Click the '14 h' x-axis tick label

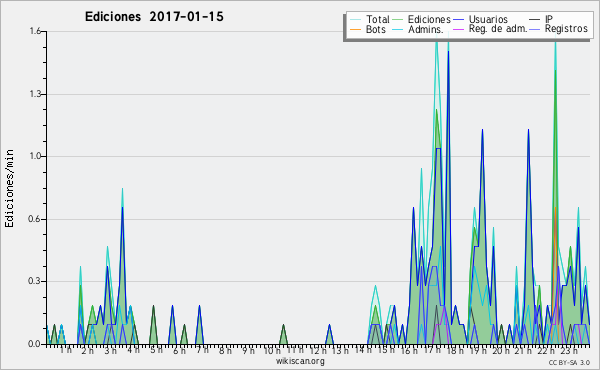pos(363,350)
